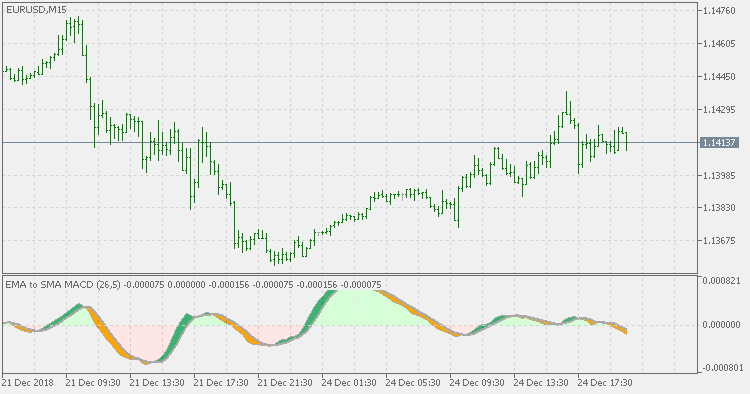Click the 21 Dec 09:30 time label
This screenshot has width=750, height=394.
(93, 383)
